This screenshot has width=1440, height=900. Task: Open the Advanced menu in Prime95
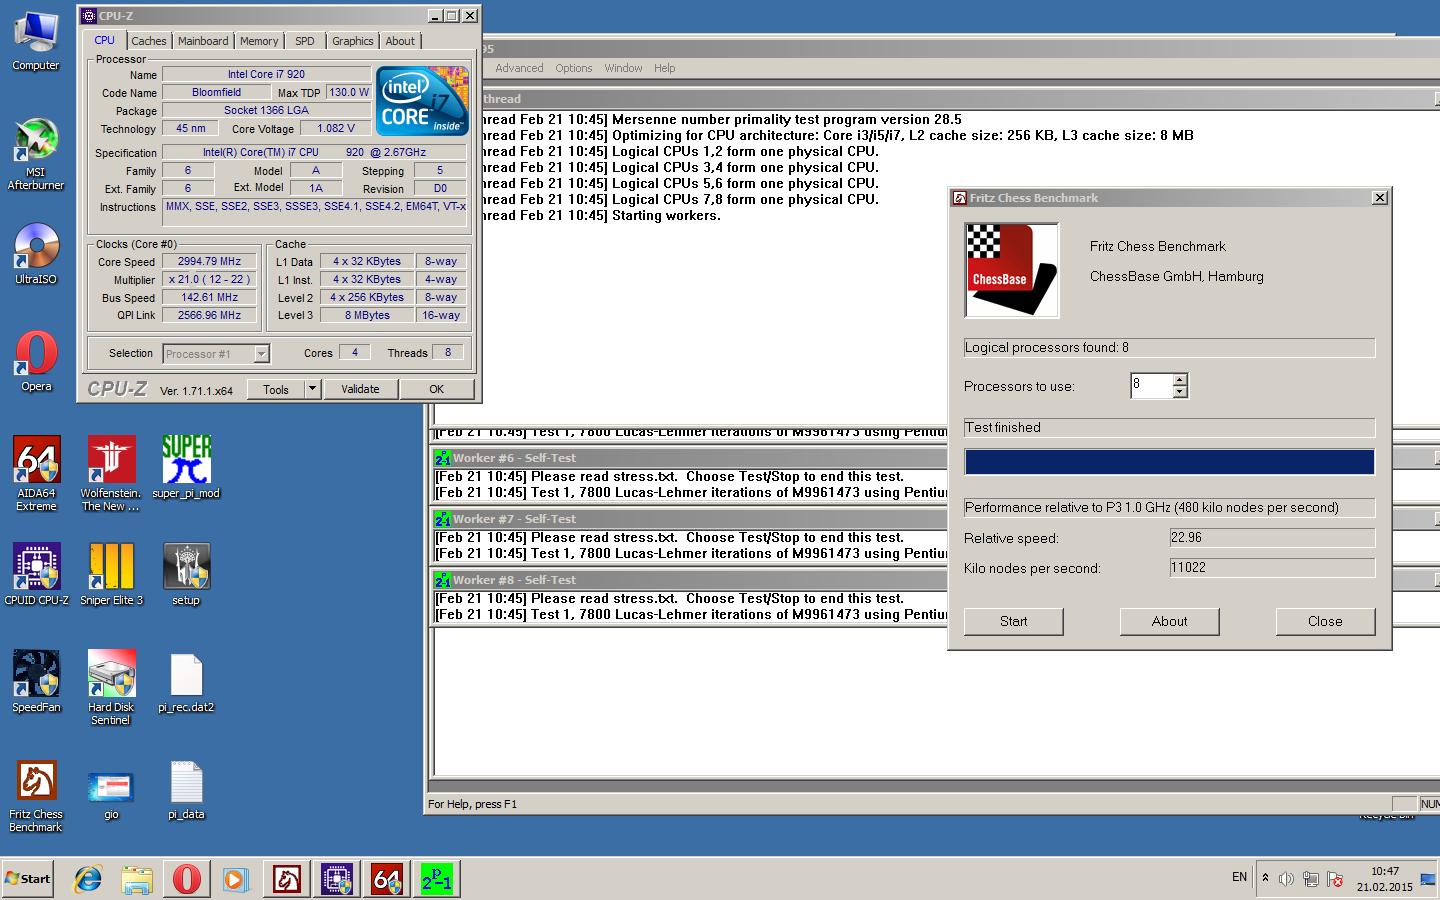tap(519, 68)
